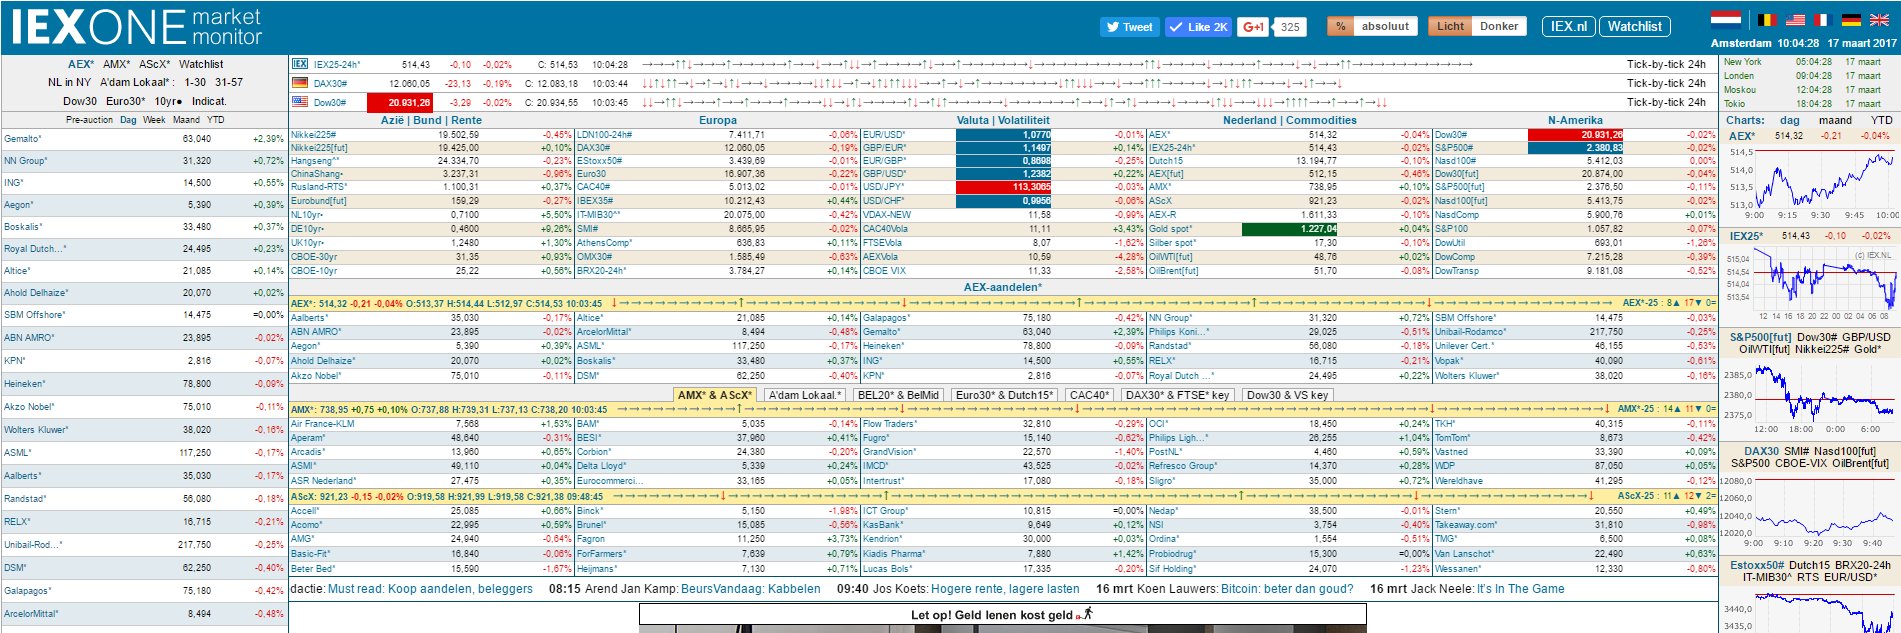Select the BEL20* & BelMid tab

click(898, 395)
